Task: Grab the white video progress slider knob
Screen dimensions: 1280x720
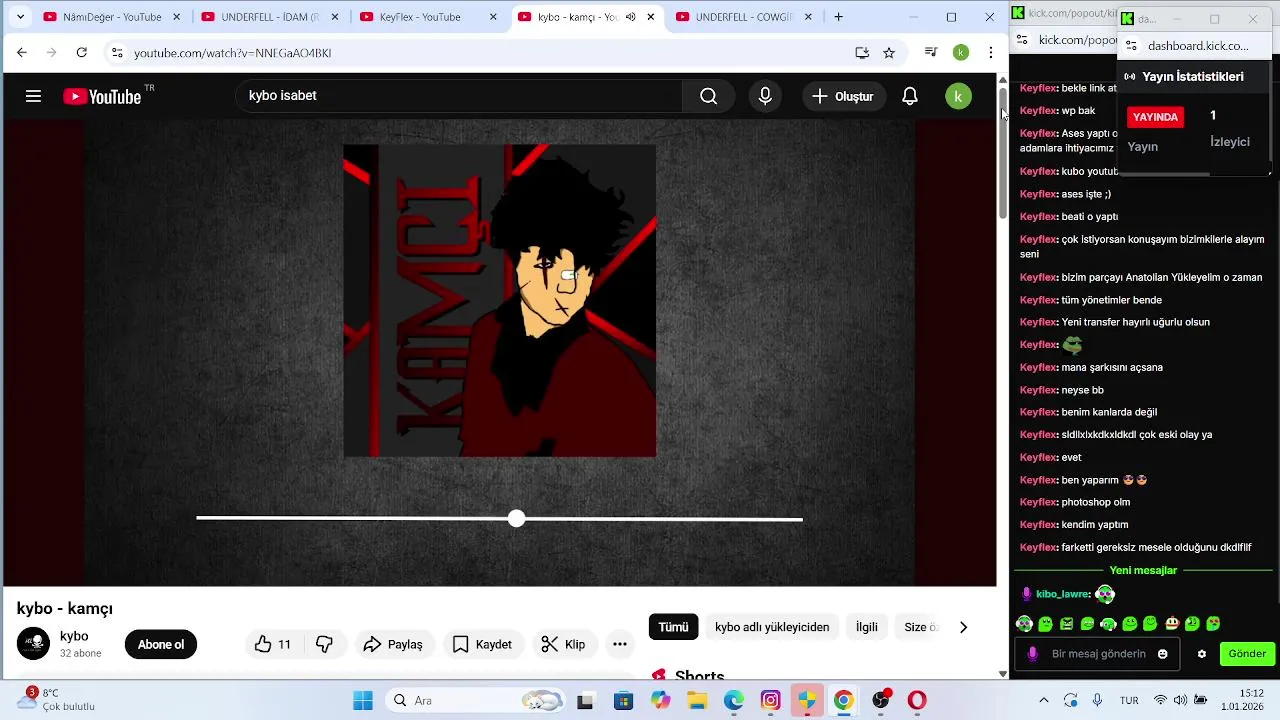Action: click(x=516, y=518)
